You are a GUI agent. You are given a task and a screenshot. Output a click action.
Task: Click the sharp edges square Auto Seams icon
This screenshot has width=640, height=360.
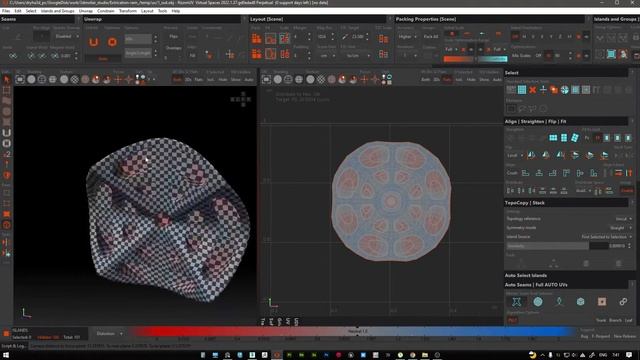pos(602,302)
